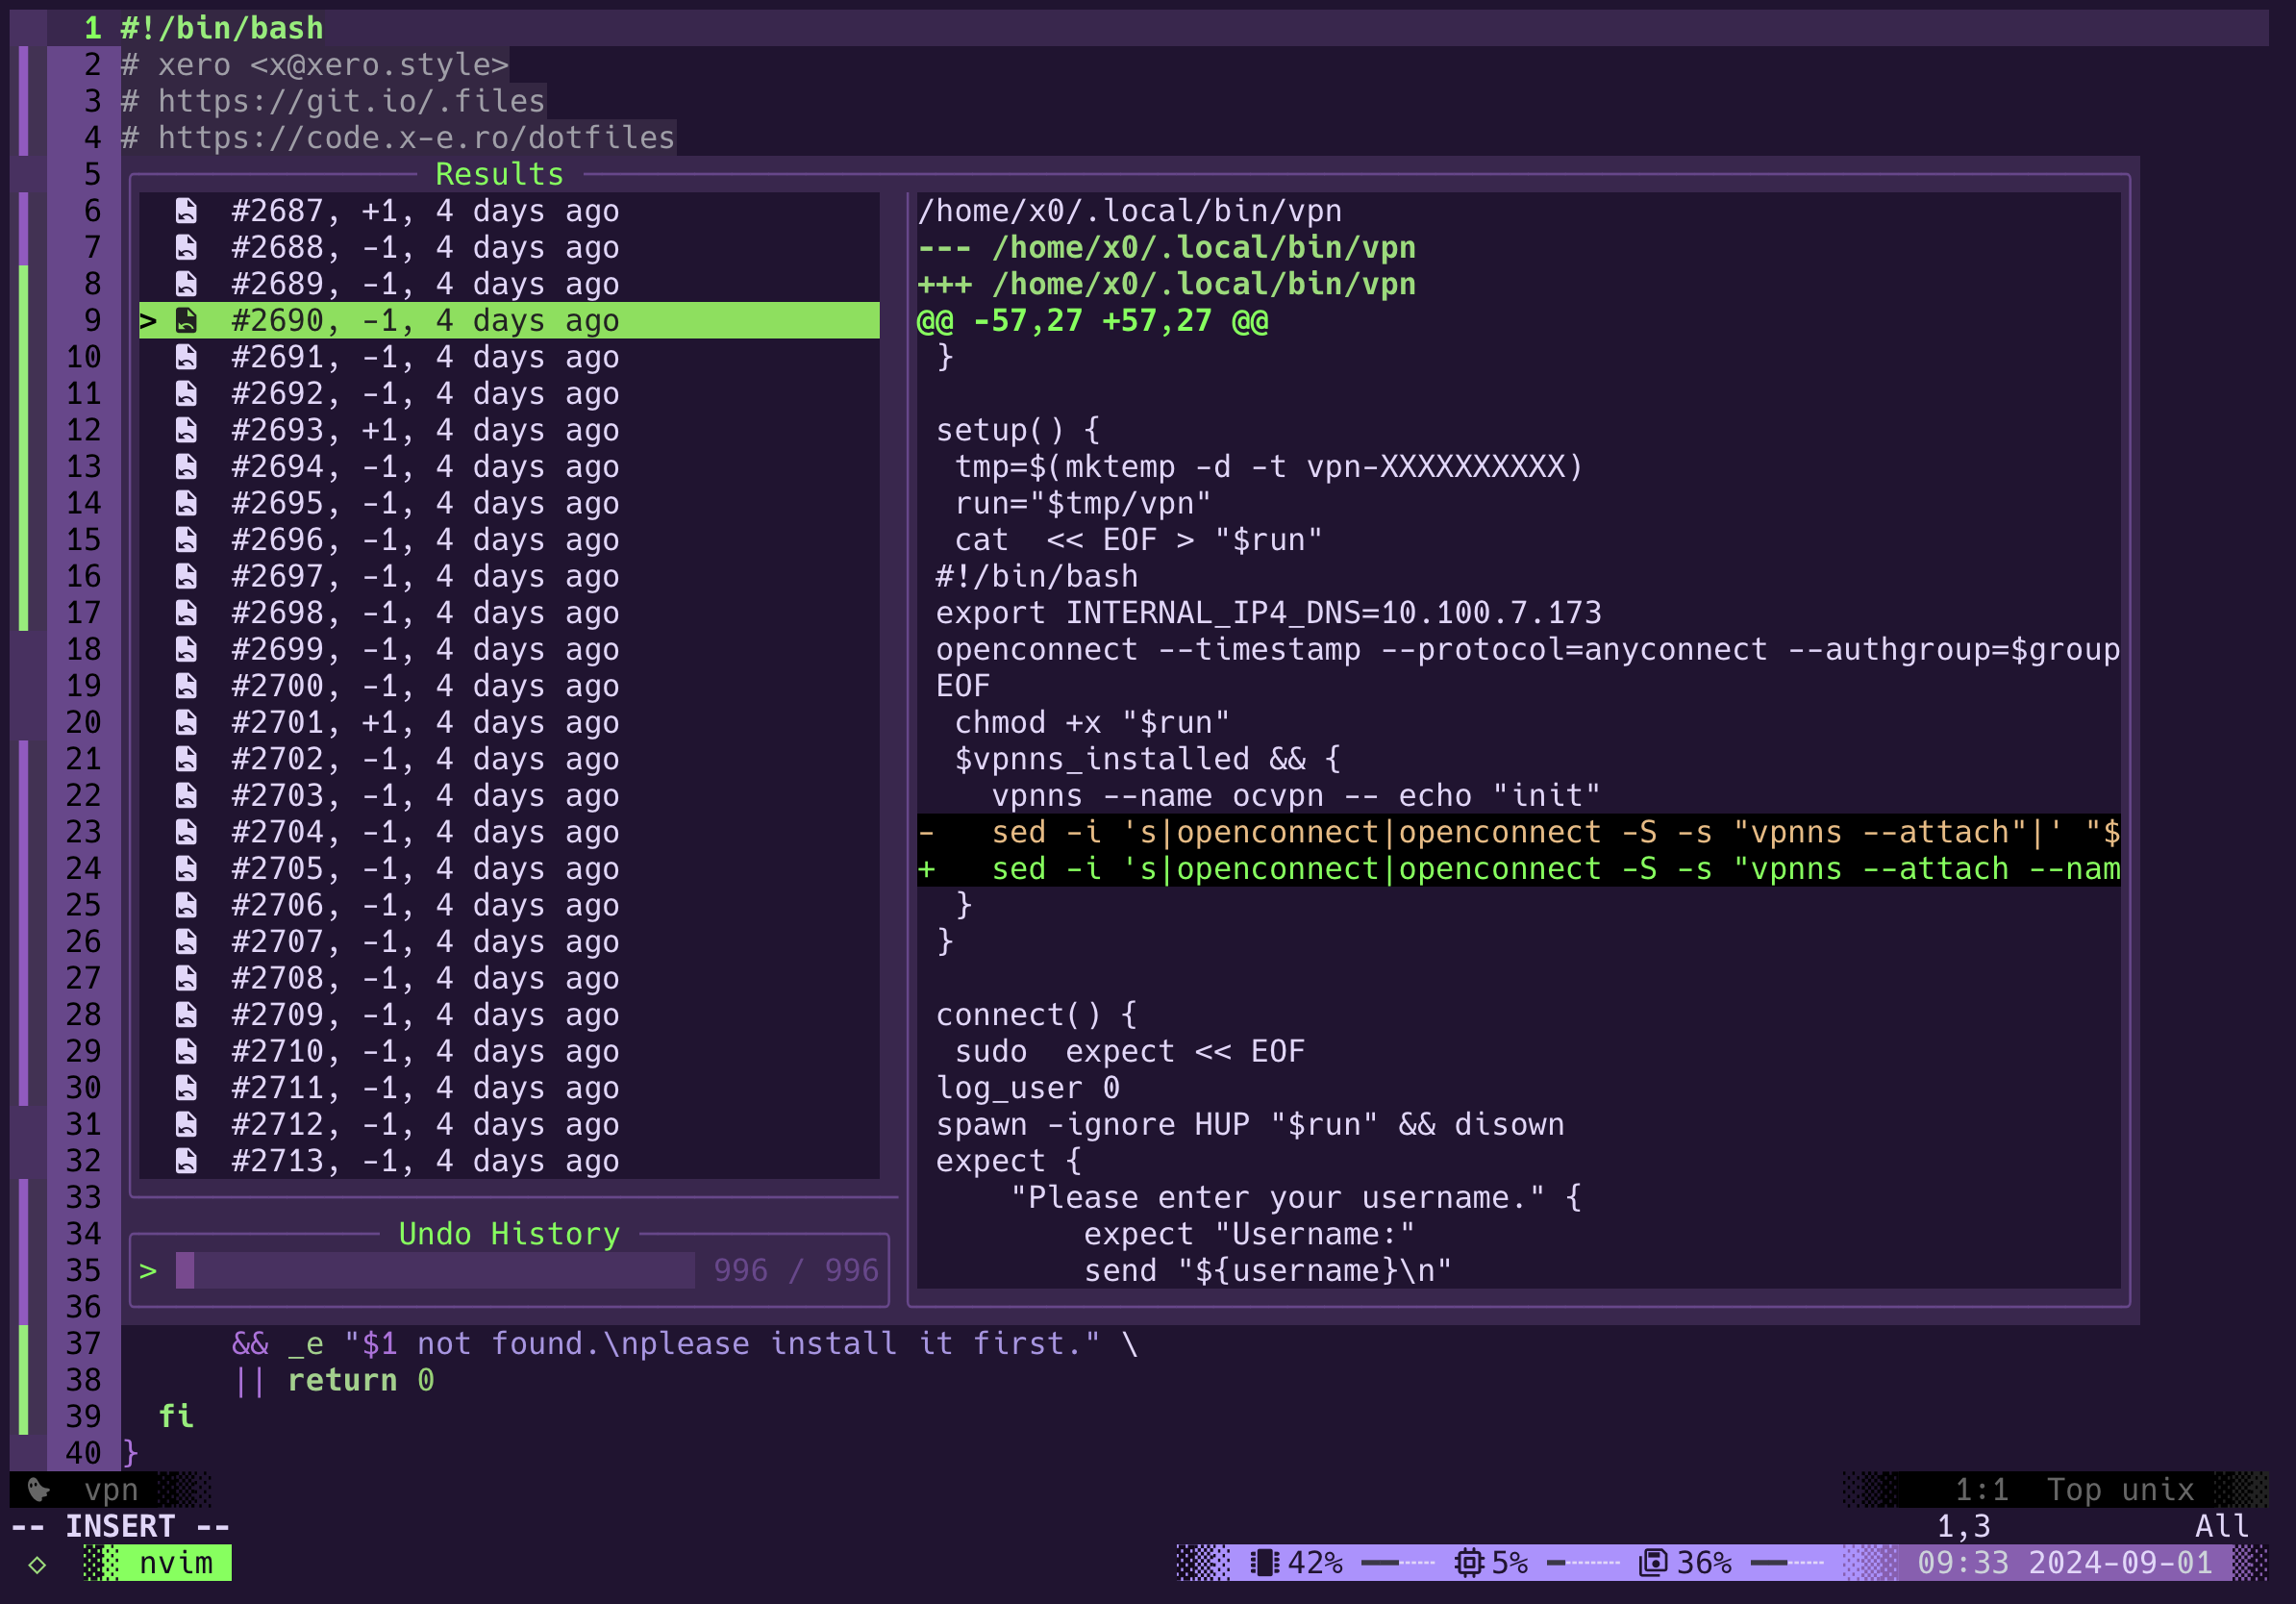Viewport: 2296px width, 1604px height.
Task: Click the file icon beside undo entry #2691
Action: pos(186,357)
